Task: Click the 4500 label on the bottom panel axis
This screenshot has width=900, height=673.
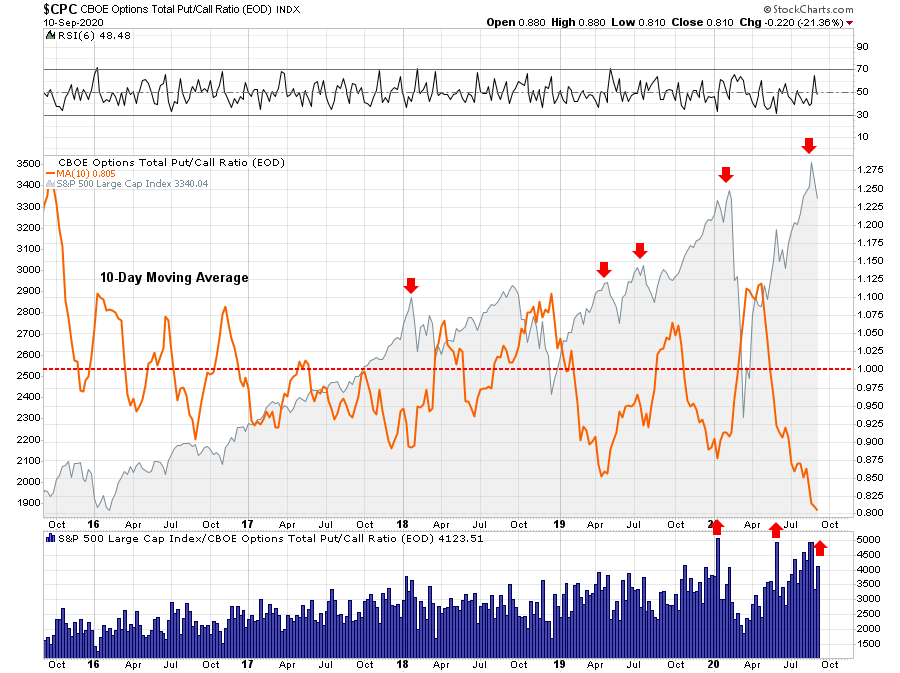Action: pyautogui.click(x=868, y=555)
